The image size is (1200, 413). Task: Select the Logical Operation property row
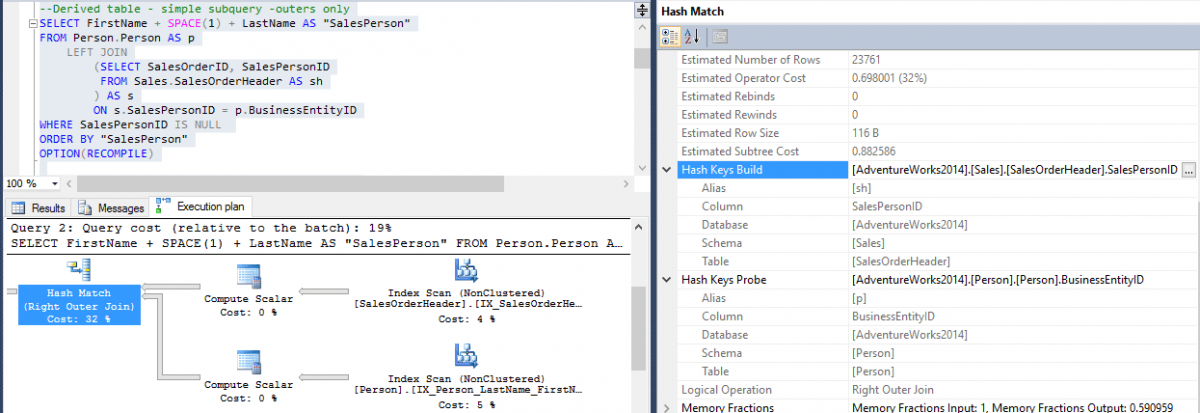coord(760,389)
